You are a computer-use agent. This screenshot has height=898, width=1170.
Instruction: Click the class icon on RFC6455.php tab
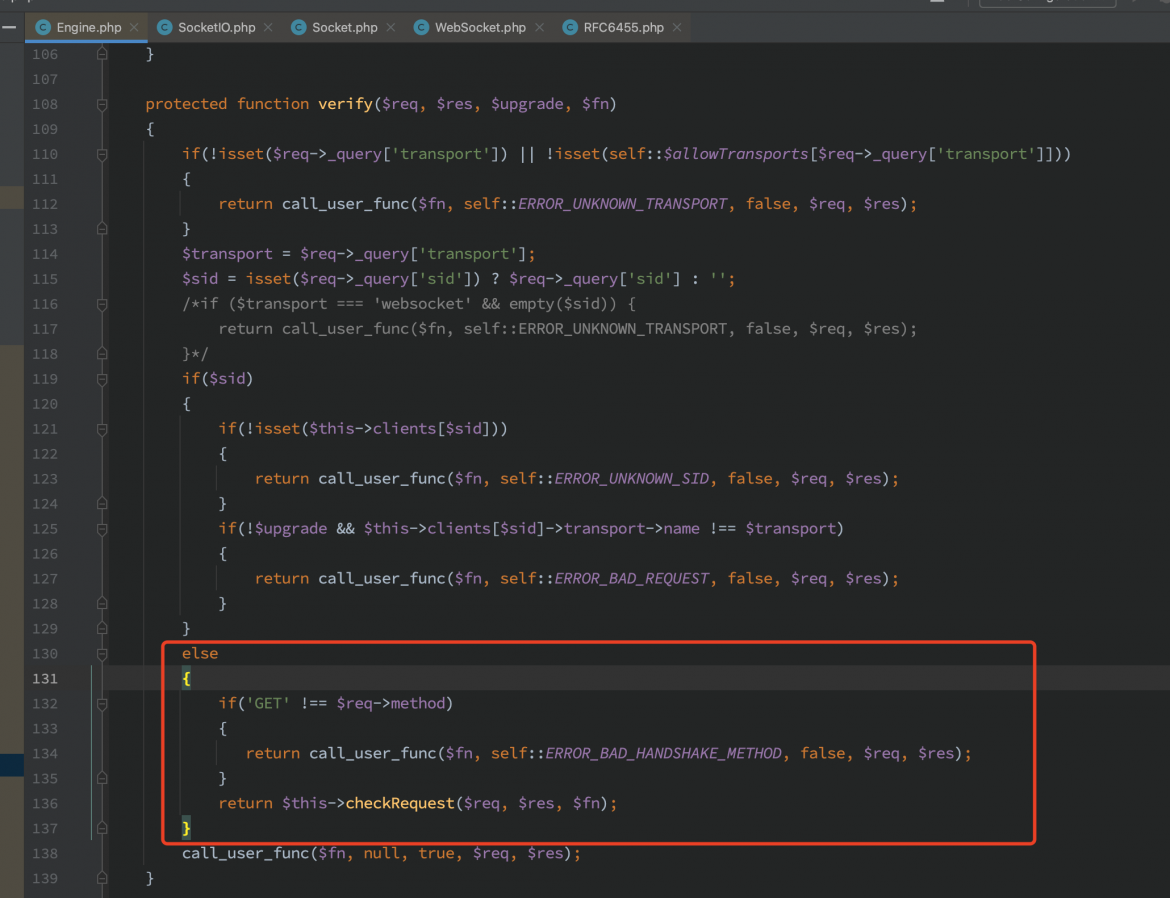point(570,27)
